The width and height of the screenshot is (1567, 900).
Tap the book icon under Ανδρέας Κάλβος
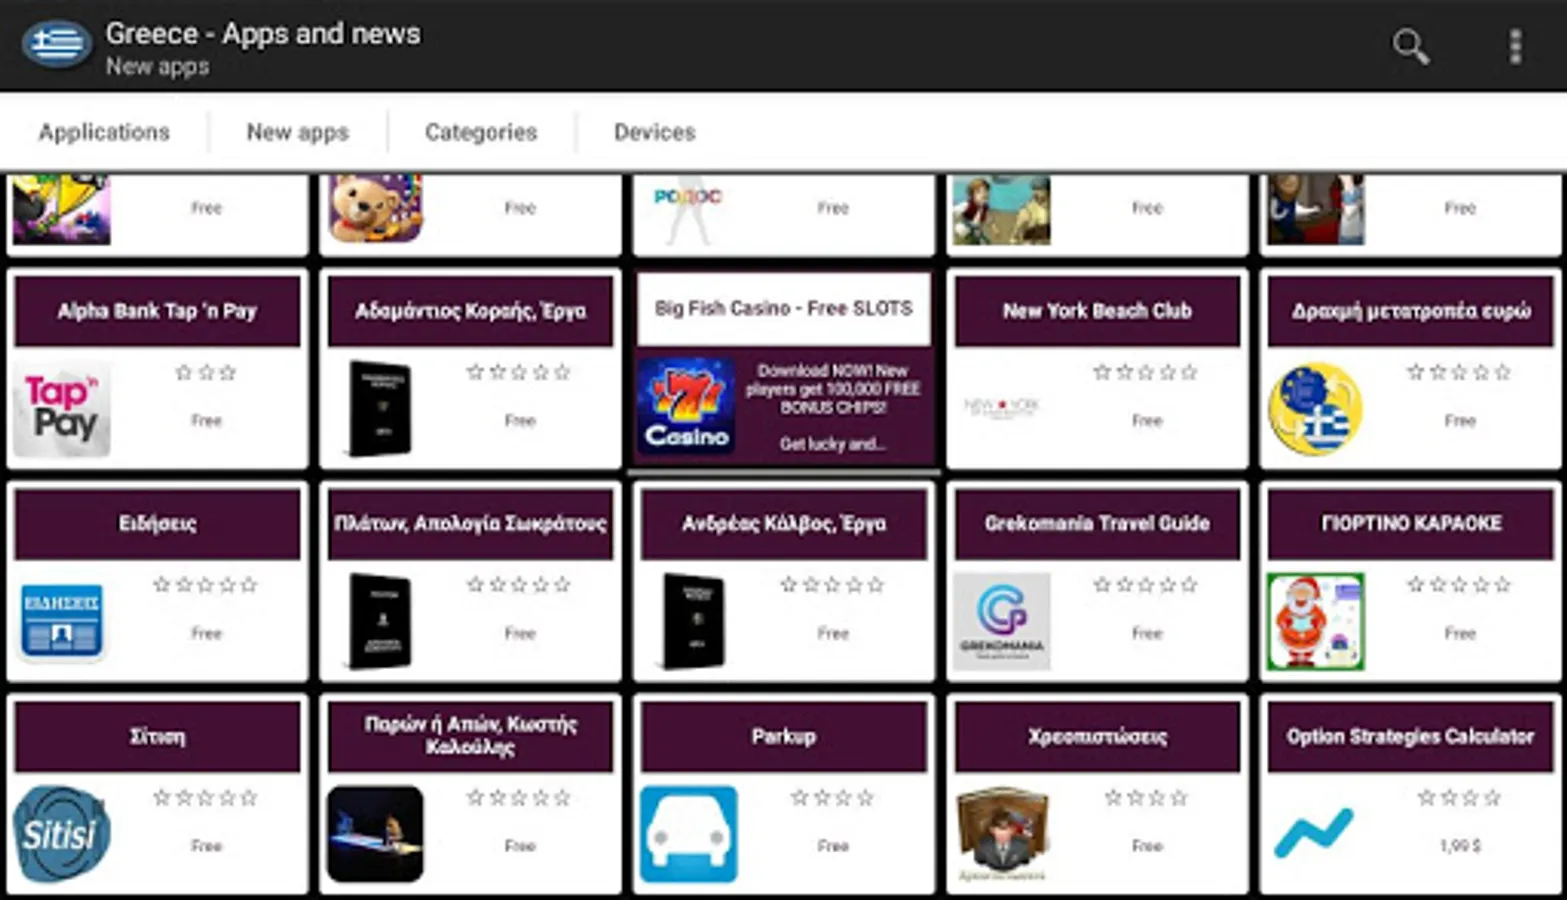693,621
